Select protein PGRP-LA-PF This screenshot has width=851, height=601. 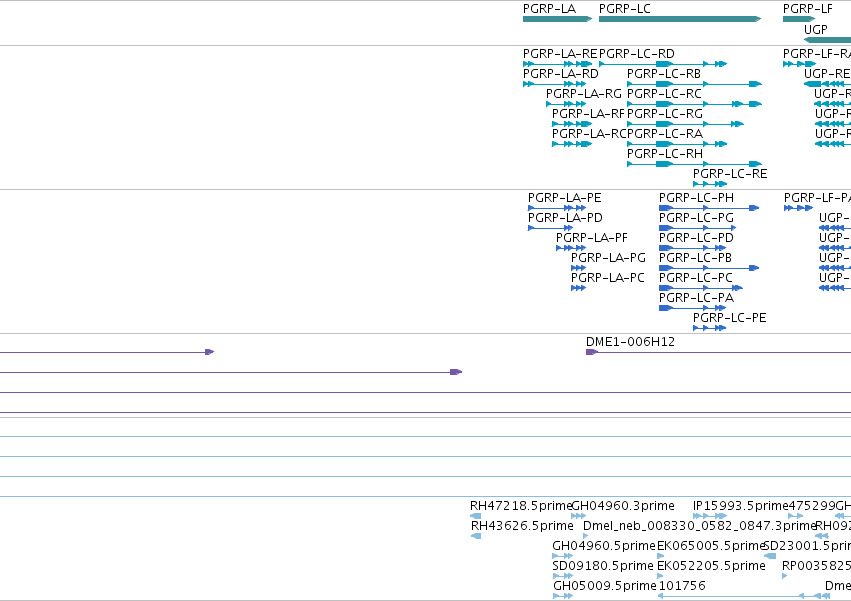[x=592, y=238]
